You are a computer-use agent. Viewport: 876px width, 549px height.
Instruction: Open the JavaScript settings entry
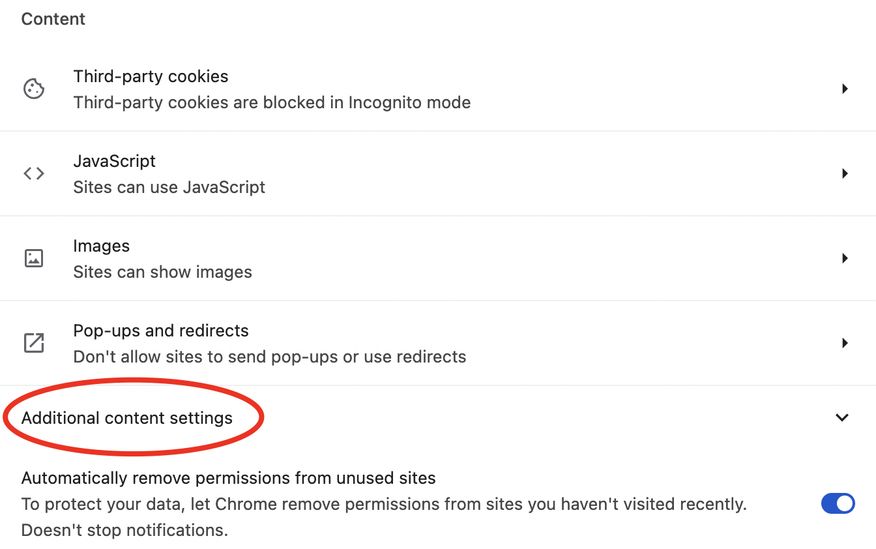pyautogui.click(x=115, y=161)
